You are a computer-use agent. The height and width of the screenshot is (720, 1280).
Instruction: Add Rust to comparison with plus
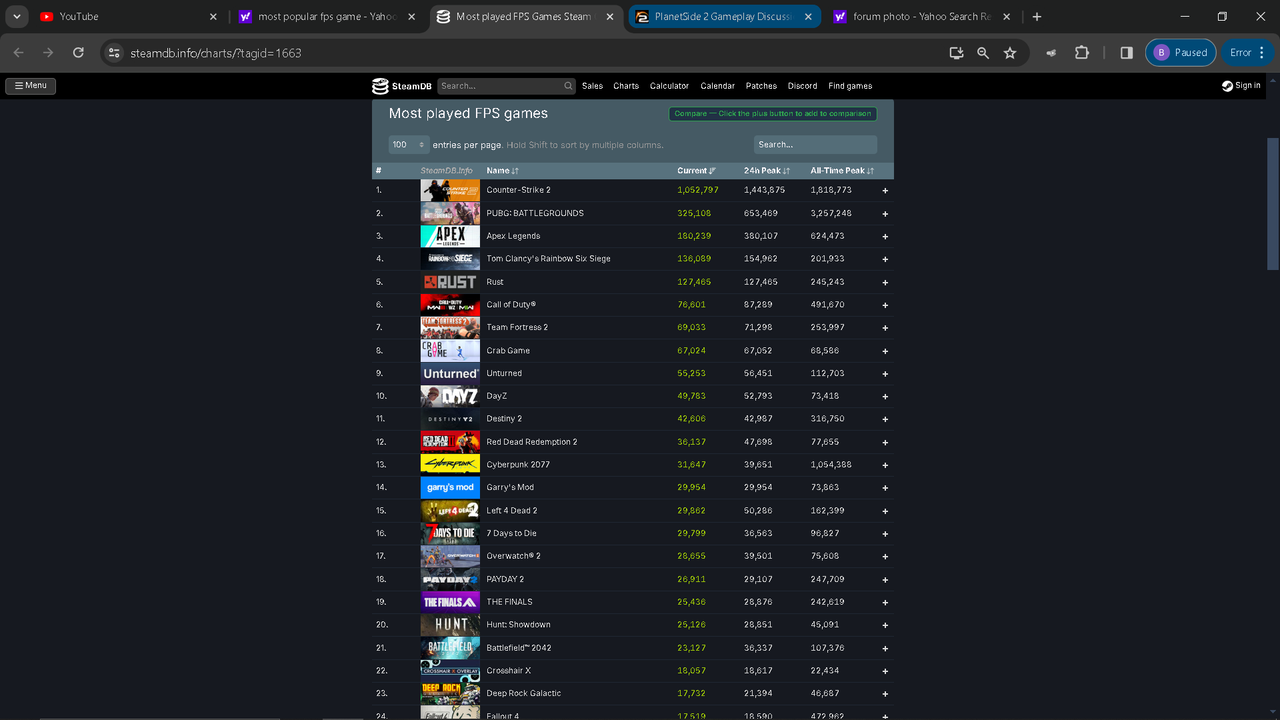coord(885,282)
